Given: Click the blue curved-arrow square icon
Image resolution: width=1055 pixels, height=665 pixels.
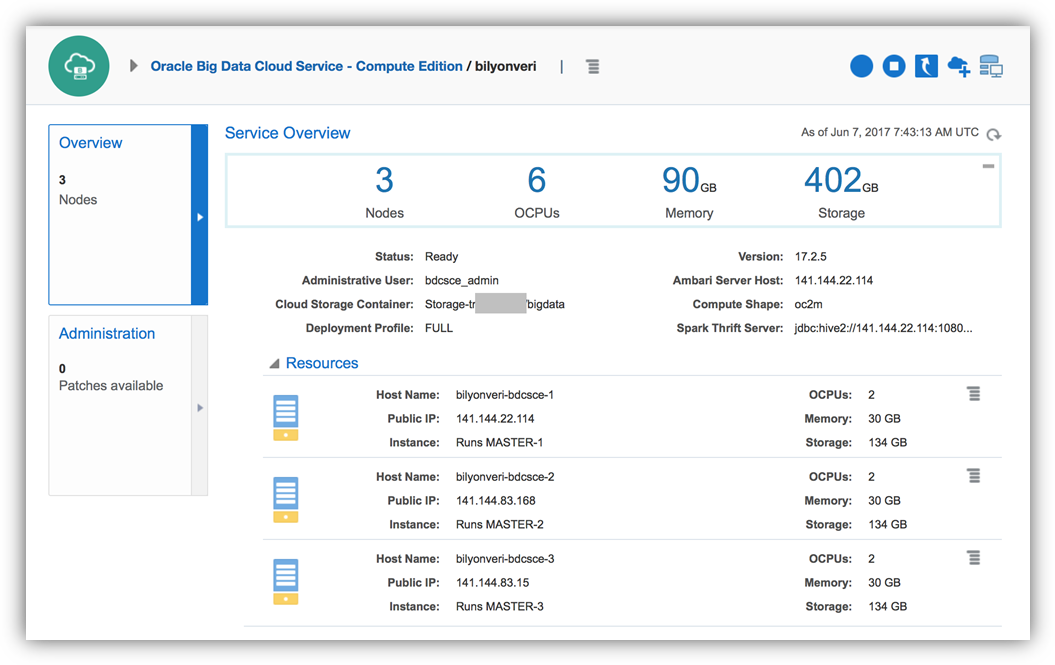Looking at the screenshot, I should [926, 66].
